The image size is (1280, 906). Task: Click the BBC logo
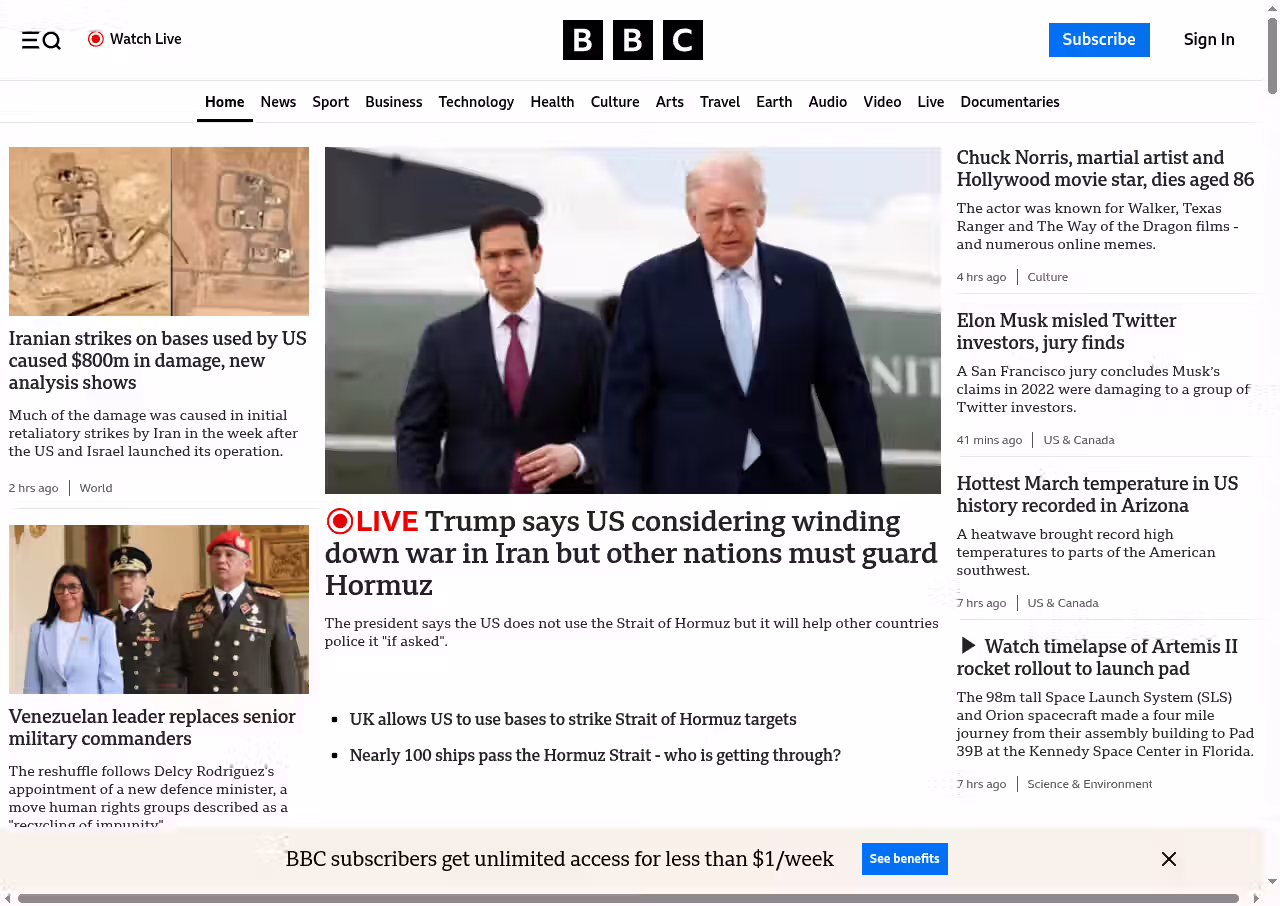coord(632,40)
